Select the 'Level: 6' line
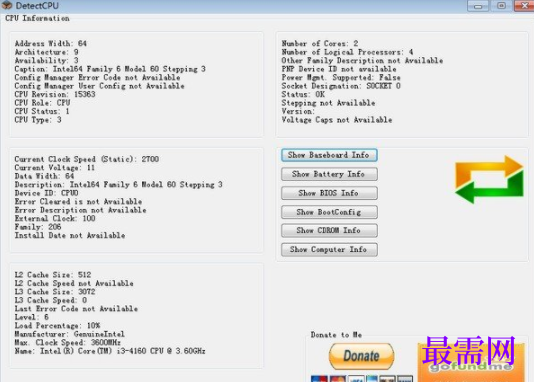Screen dimensions: 534x382 (32, 317)
